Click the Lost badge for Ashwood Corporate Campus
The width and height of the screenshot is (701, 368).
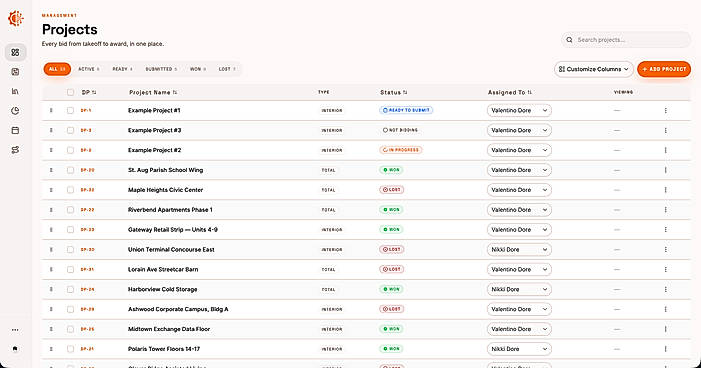[x=392, y=309]
